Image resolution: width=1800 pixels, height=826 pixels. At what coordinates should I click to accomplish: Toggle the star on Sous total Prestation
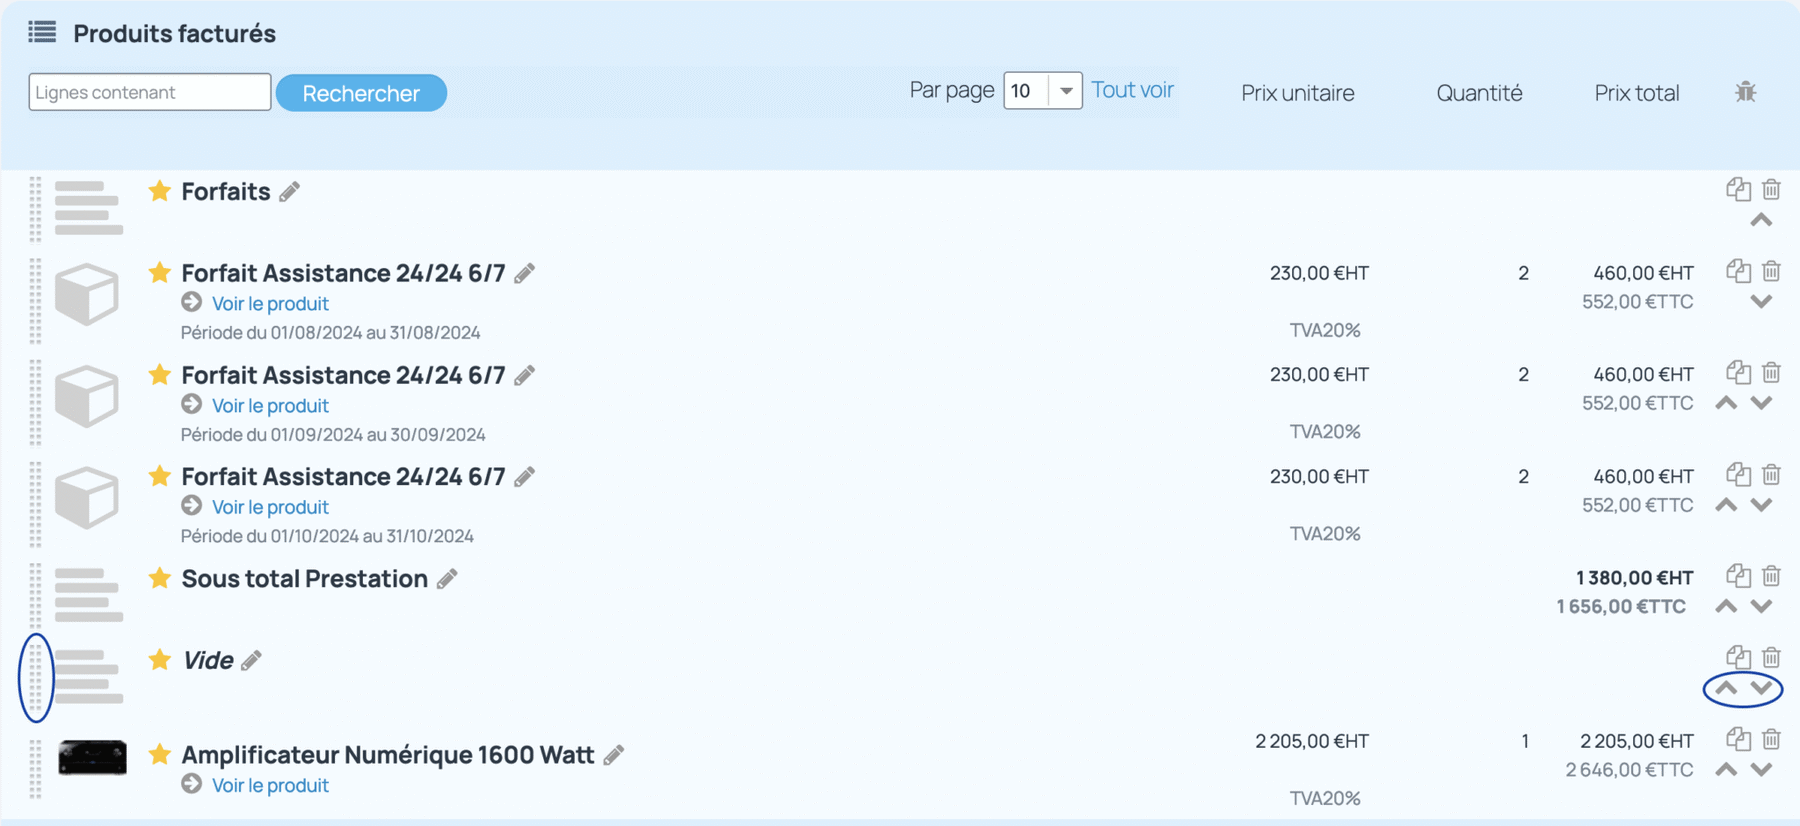159,577
